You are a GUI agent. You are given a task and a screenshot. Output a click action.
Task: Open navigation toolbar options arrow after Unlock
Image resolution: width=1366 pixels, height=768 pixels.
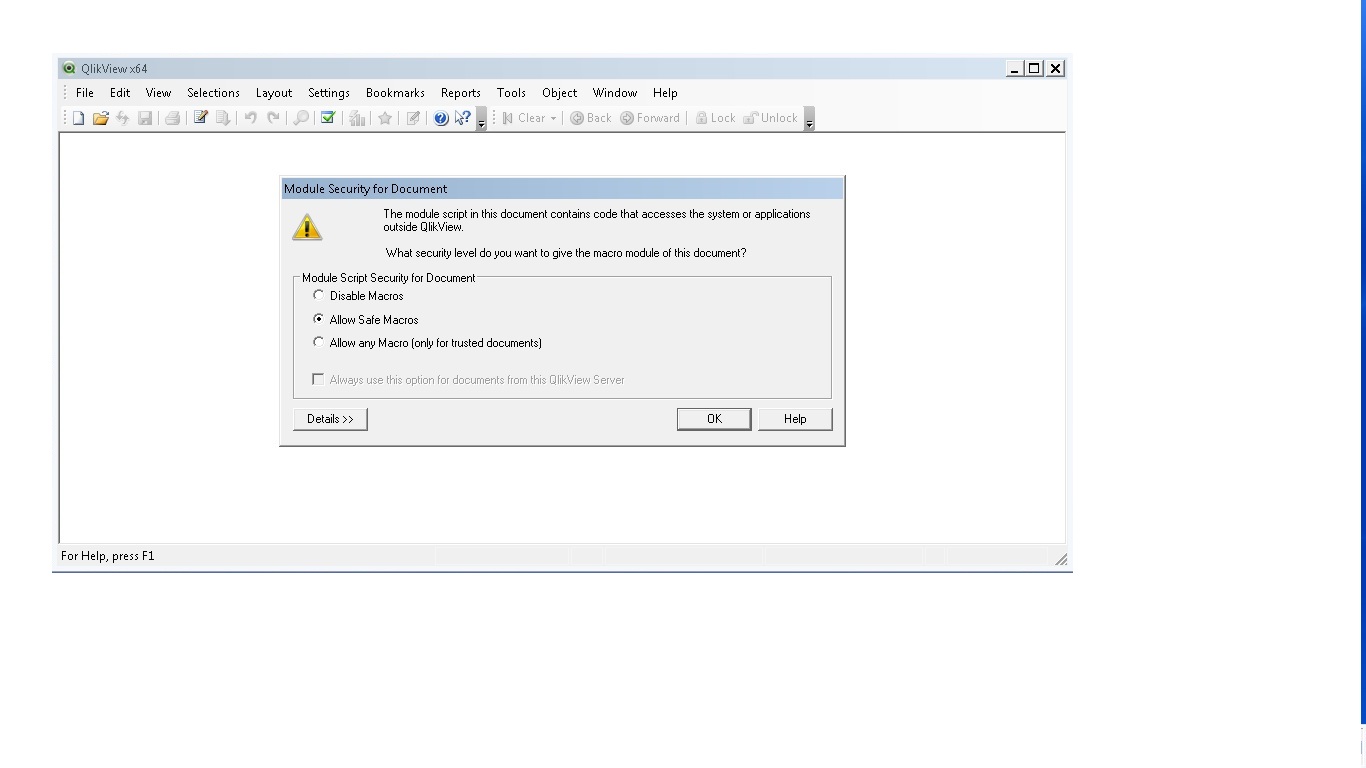tap(809, 119)
